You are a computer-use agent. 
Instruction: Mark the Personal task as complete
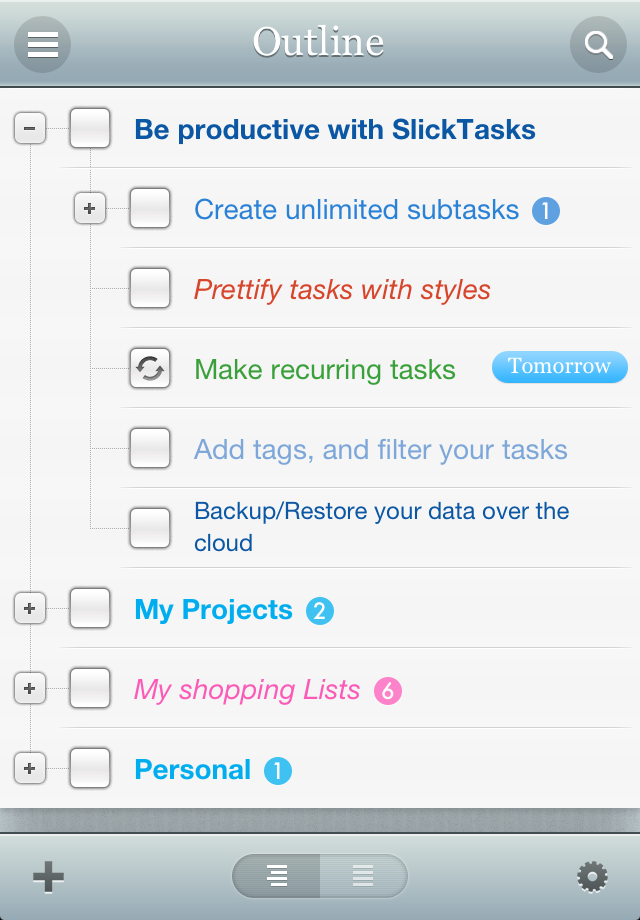(x=90, y=769)
